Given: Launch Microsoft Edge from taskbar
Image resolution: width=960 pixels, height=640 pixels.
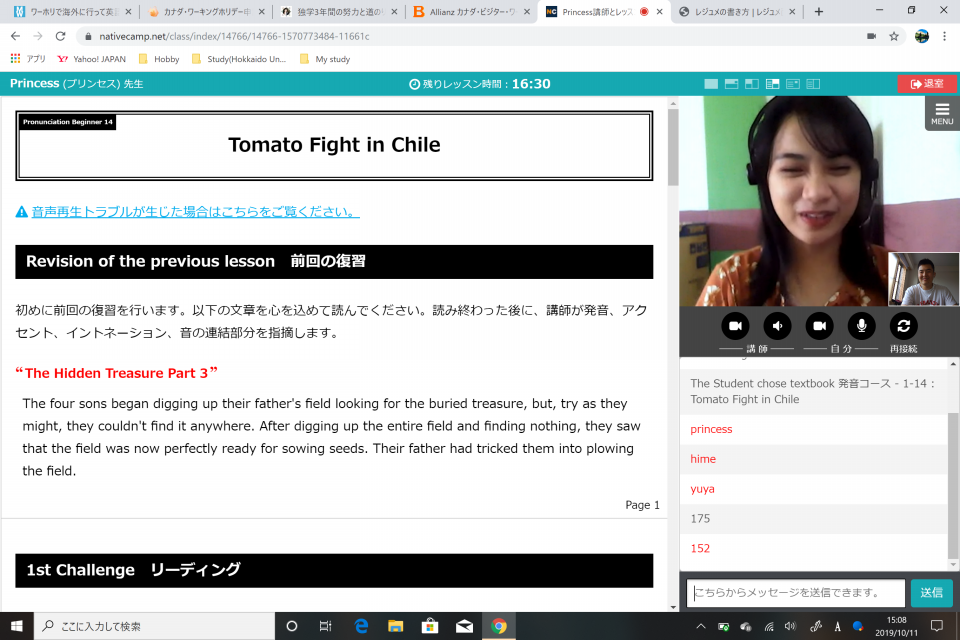Looking at the screenshot, I should (x=361, y=626).
